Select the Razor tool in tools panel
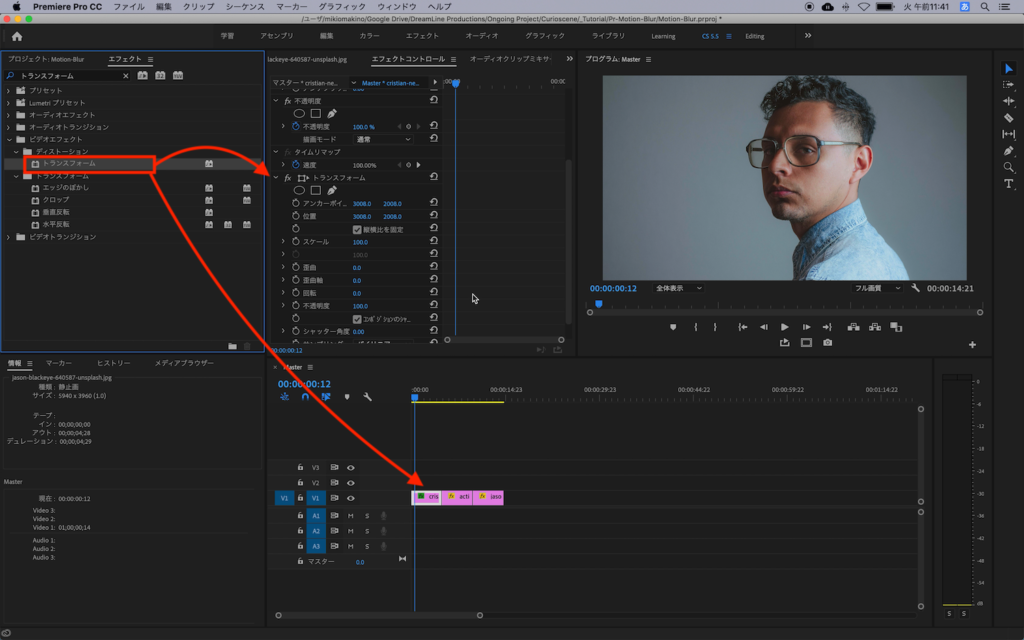The width and height of the screenshot is (1024, 640). 1008,117
